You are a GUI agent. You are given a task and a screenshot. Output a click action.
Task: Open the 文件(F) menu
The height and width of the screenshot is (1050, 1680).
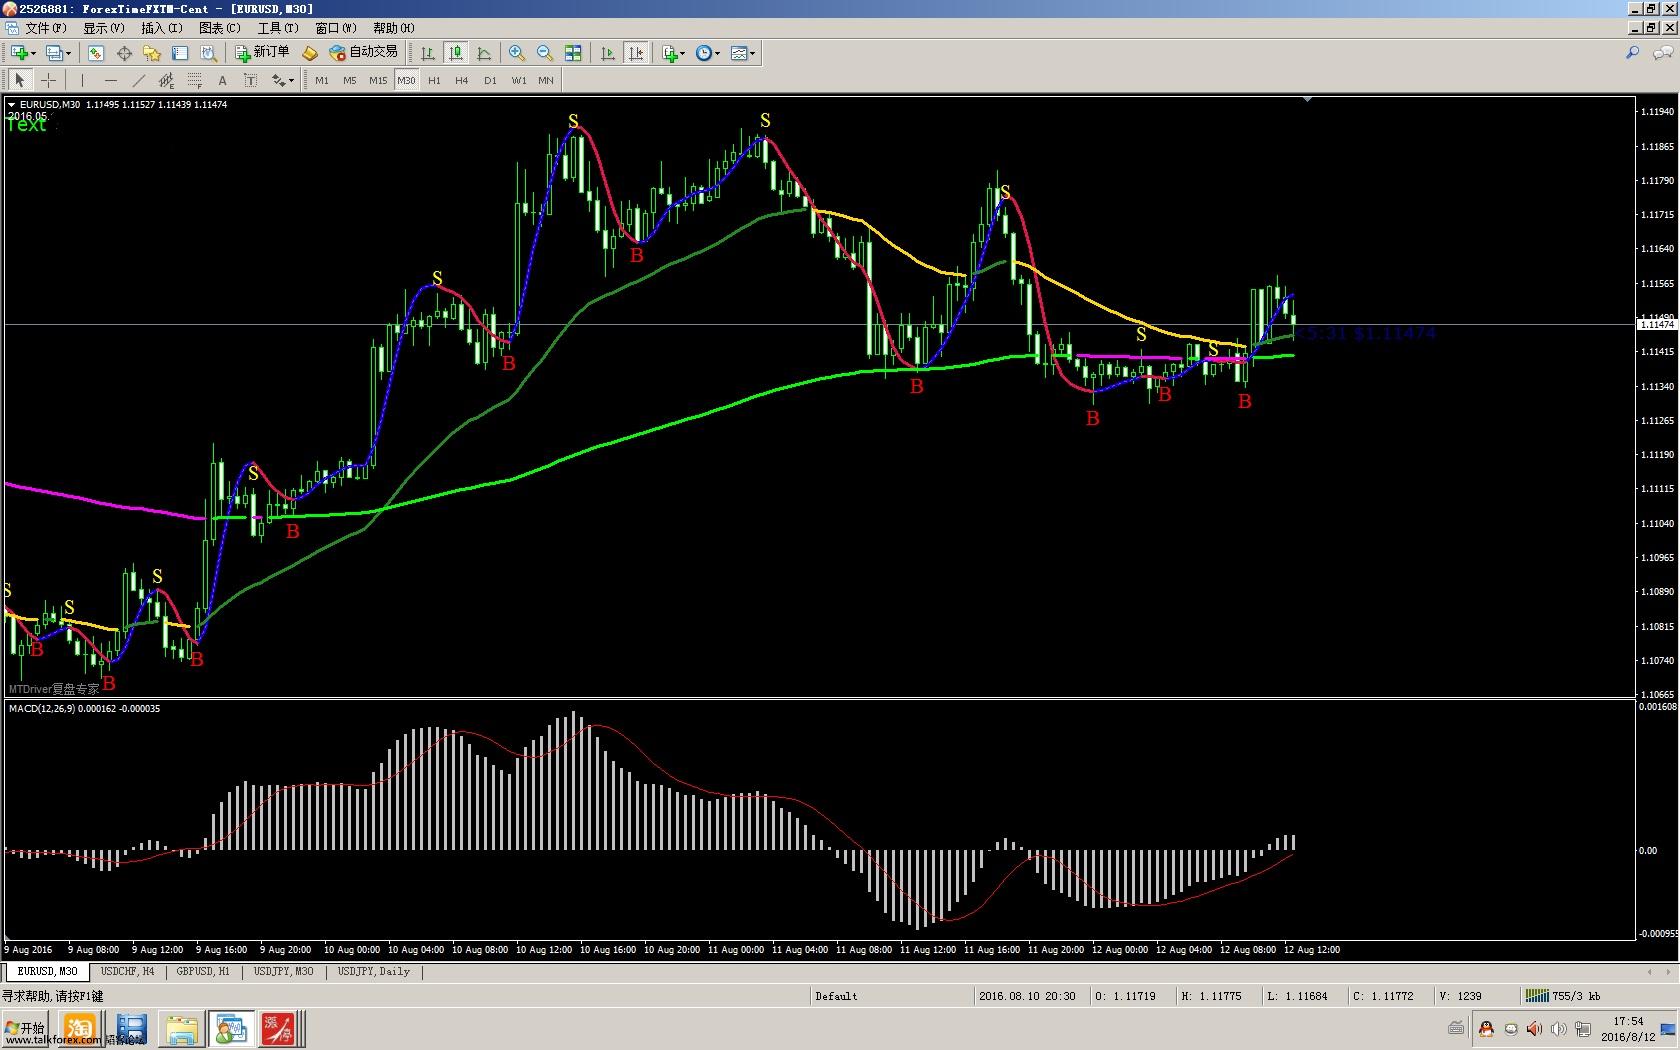45,28
